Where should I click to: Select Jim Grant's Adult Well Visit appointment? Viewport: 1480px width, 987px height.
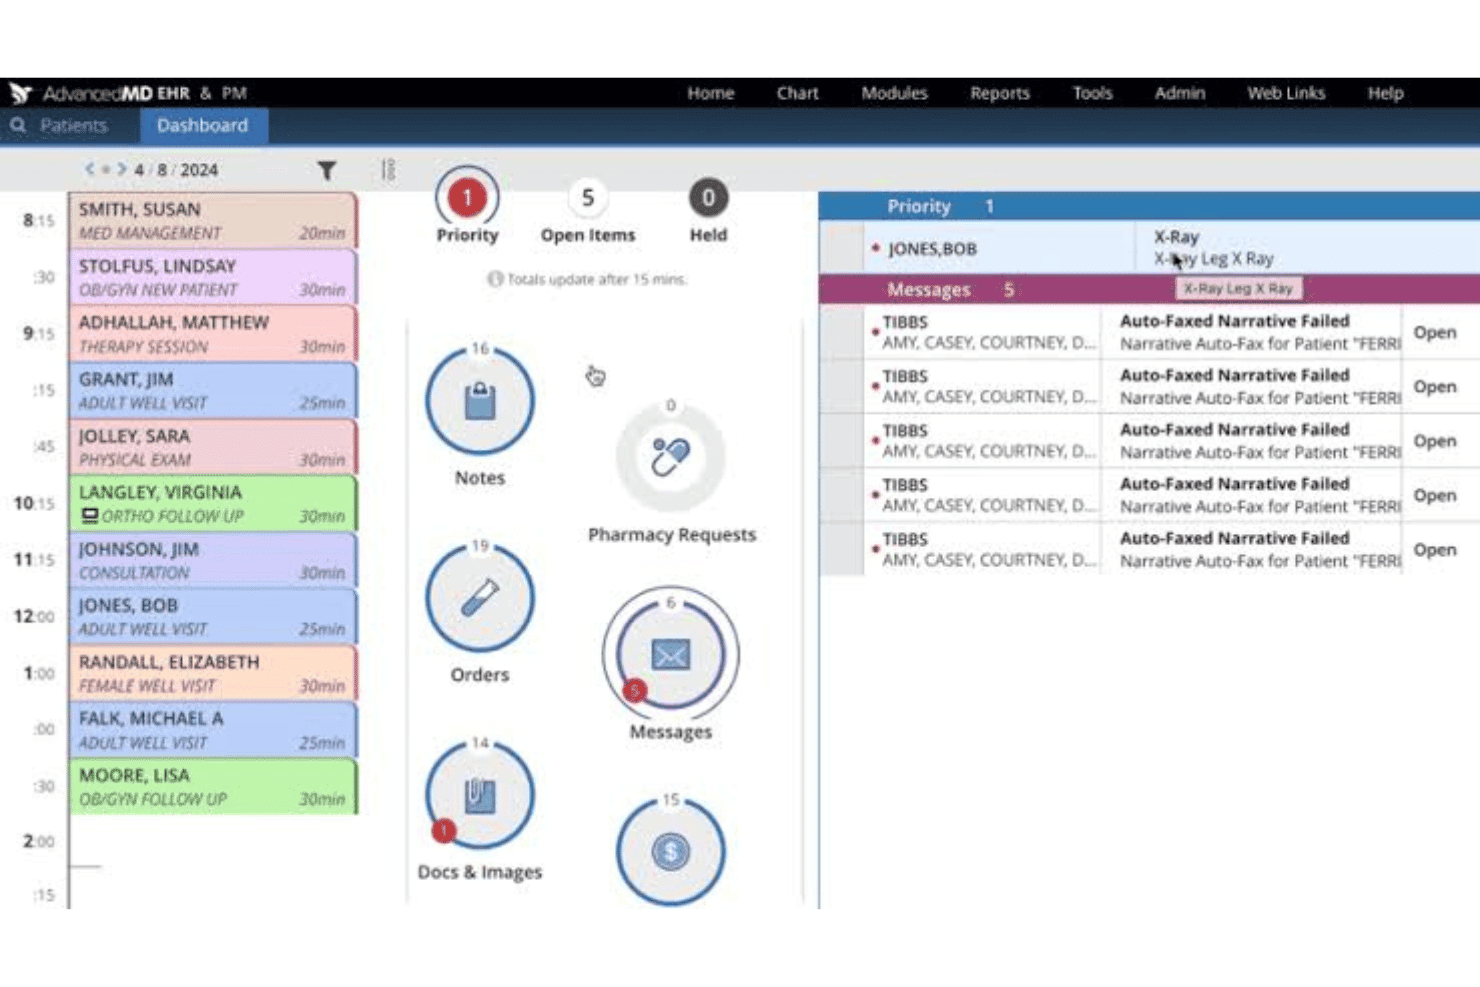[x=212, y=390]
